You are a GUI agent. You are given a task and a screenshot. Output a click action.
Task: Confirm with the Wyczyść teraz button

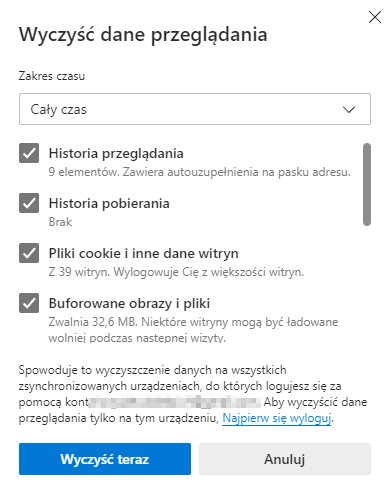105,459
